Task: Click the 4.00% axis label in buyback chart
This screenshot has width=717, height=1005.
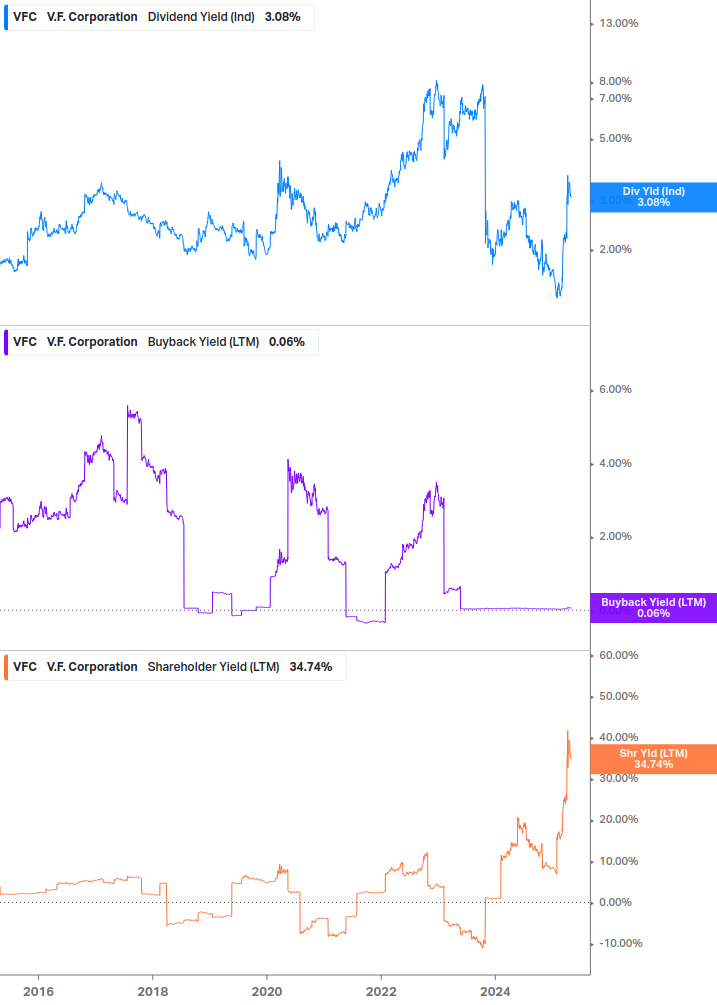Action: [x=615, y=463]
